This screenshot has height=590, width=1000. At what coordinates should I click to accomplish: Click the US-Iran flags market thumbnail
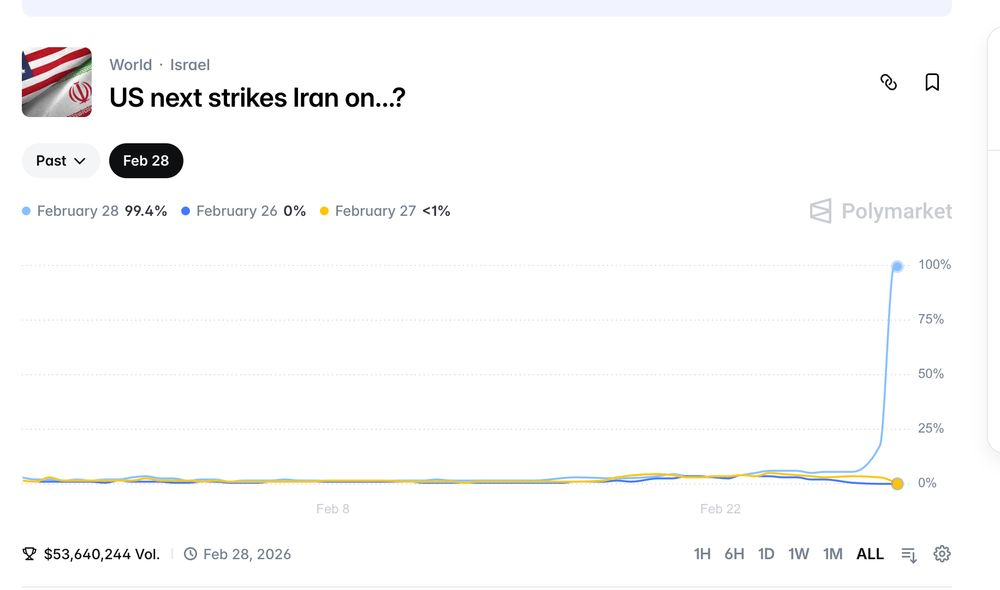pyautogui.click(x=57, y=82)
